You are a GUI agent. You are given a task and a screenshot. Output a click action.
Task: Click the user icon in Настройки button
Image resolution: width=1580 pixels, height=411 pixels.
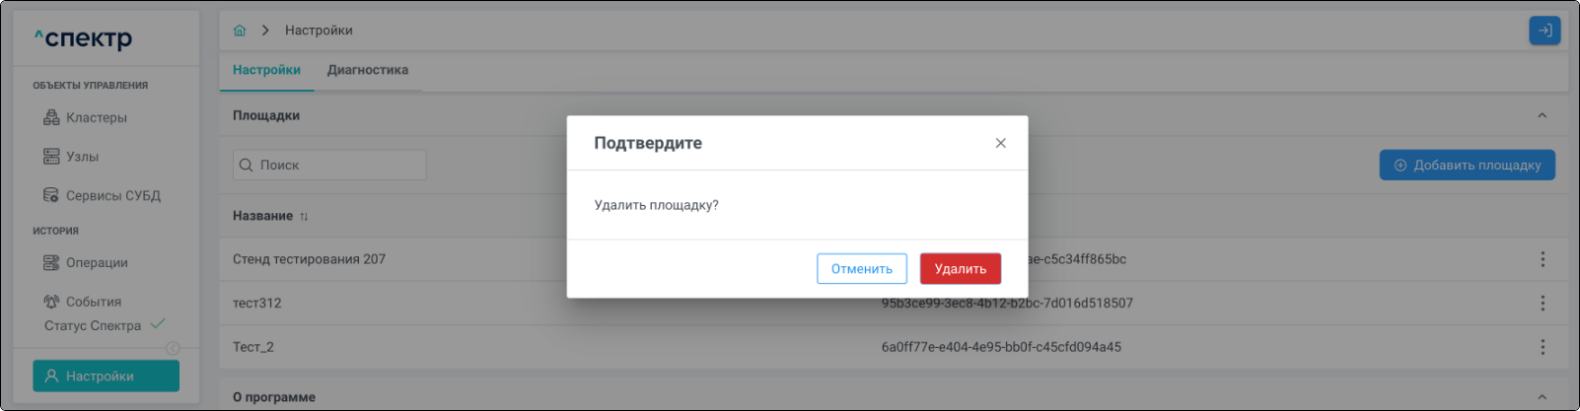(51, 376)
